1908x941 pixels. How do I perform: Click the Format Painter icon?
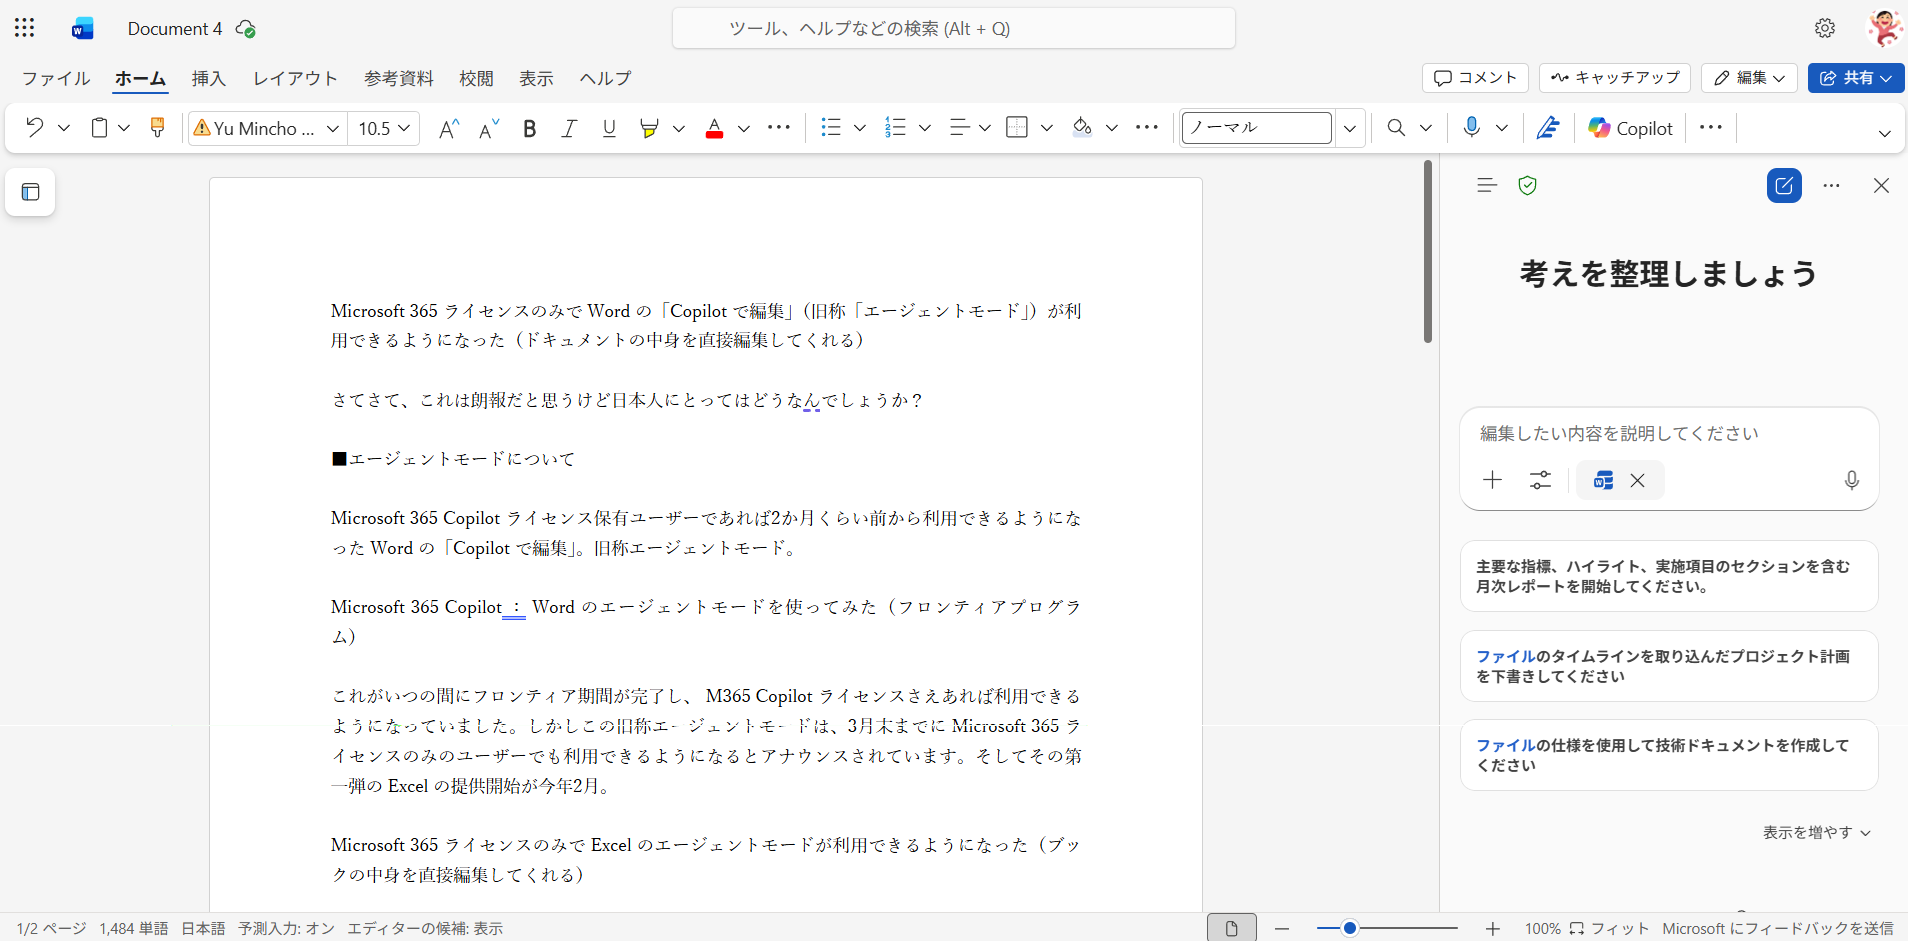(x=157, y=128)
